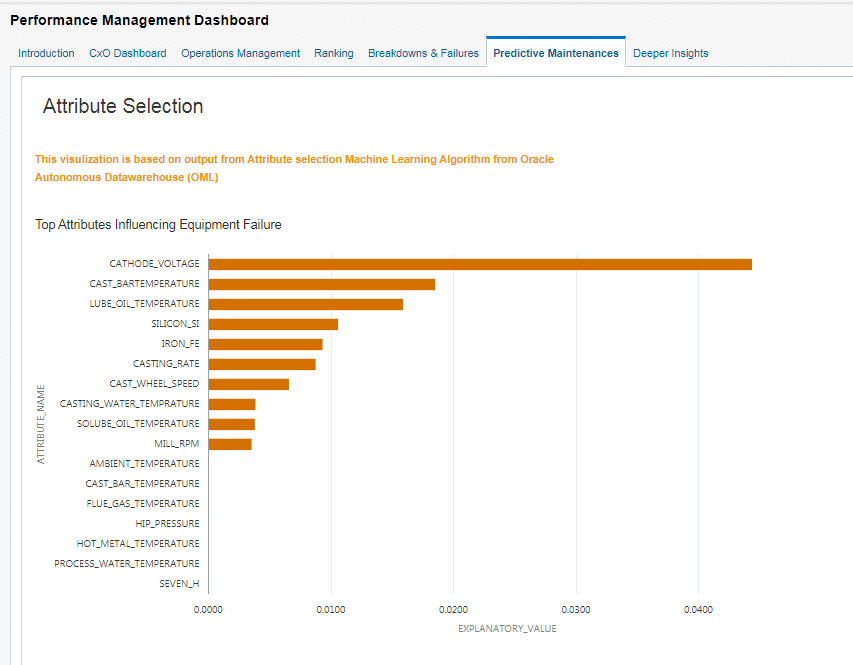Click the CAST_WHEEL_SPEED axis label

click(153, 383)
